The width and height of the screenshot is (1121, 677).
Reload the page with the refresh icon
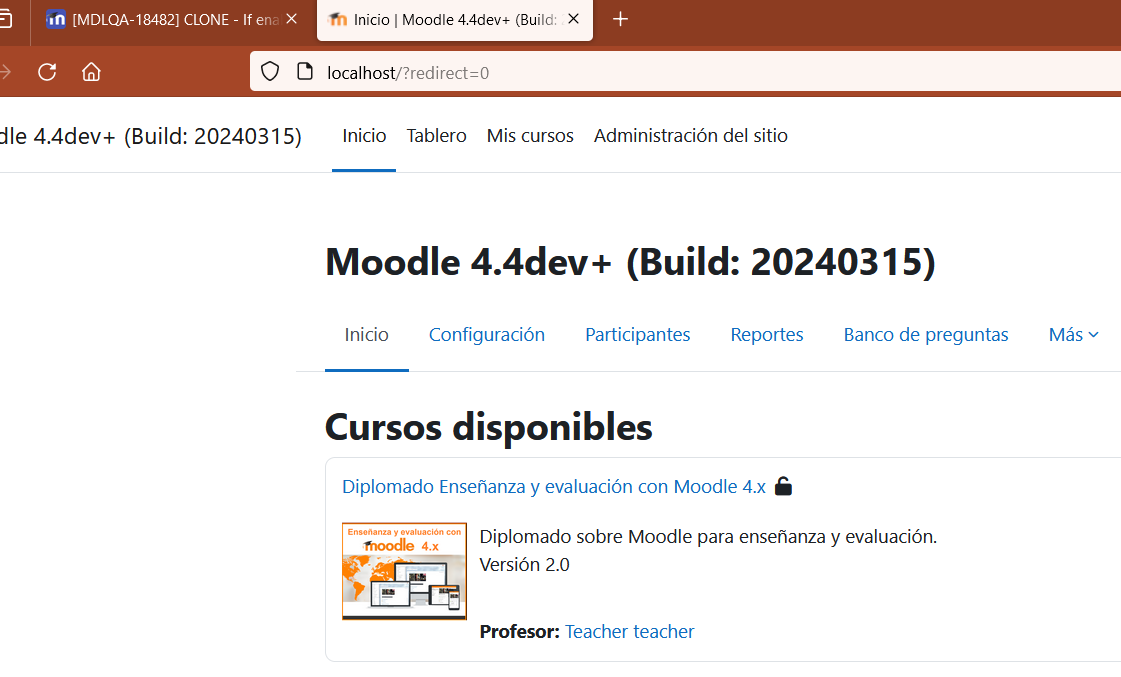coord(47,72)
